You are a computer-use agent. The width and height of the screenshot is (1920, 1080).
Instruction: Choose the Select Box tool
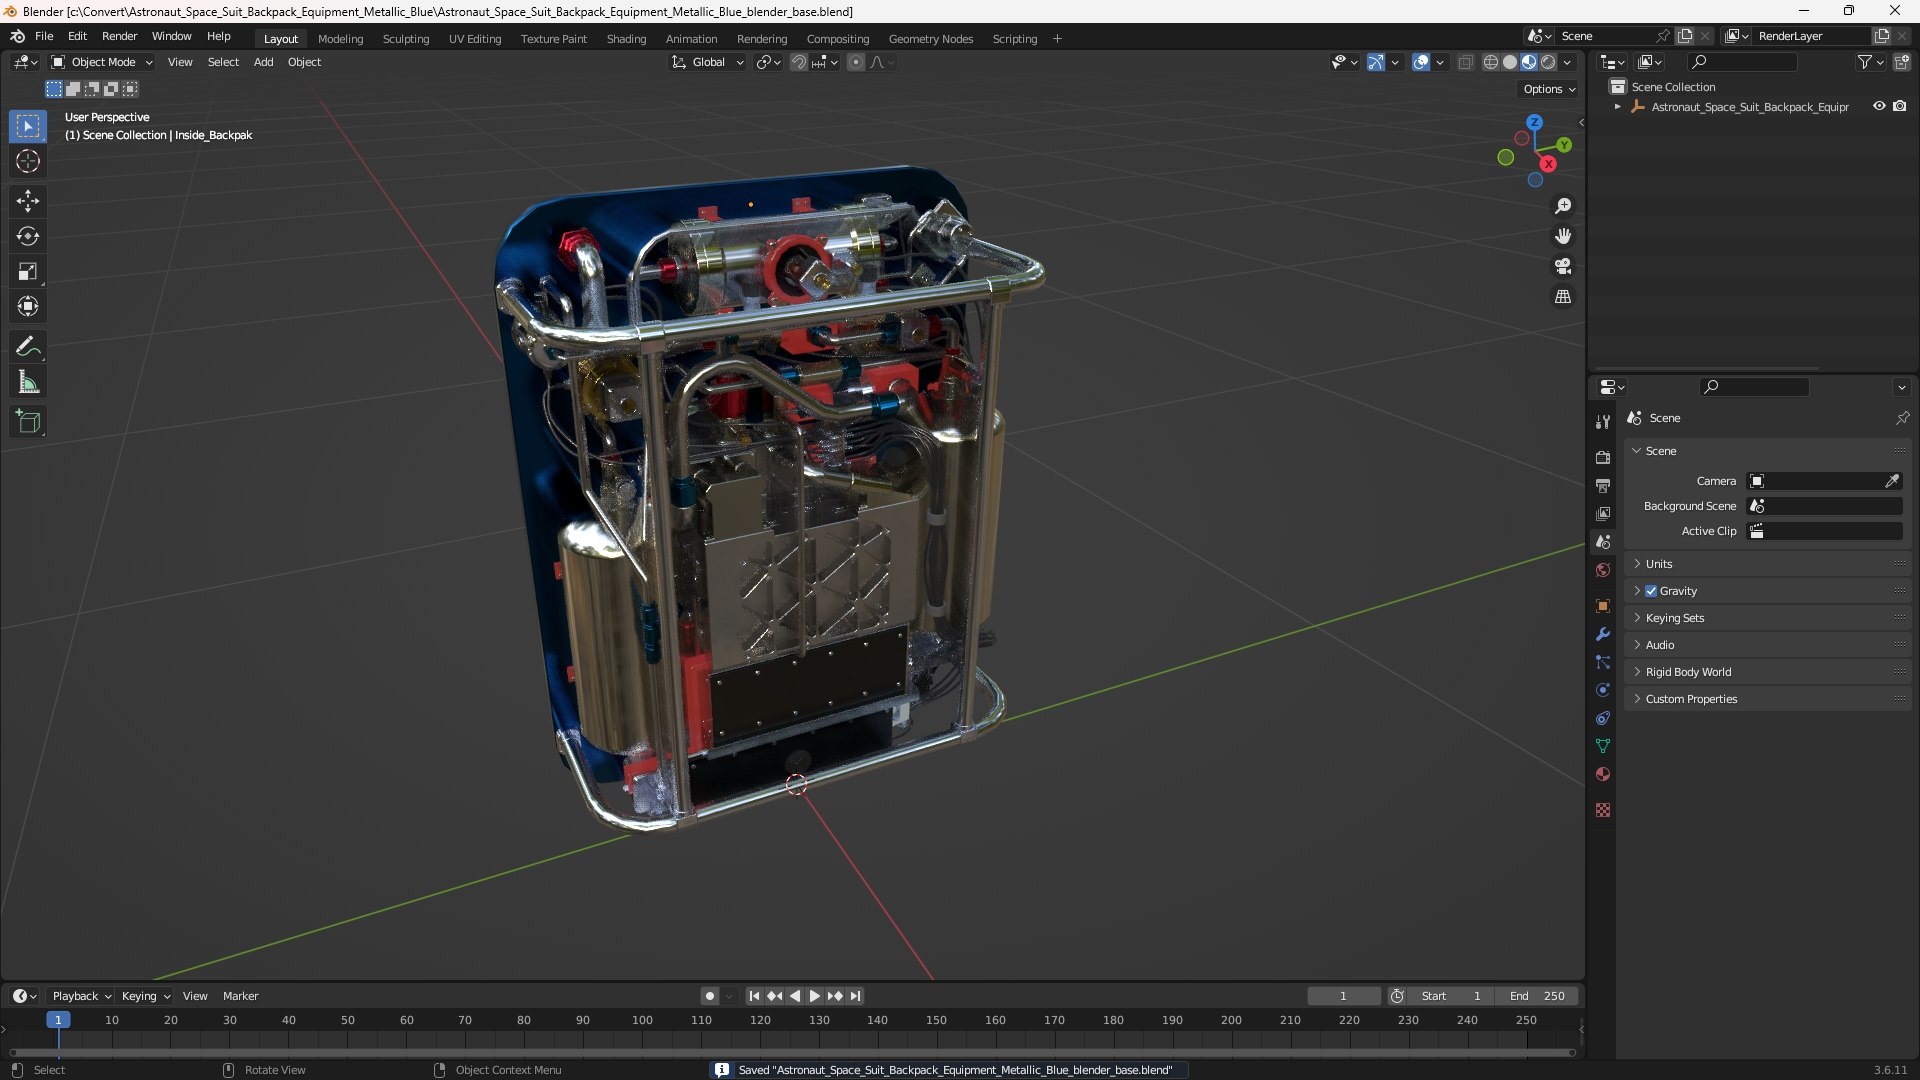[x=28, y=126]
